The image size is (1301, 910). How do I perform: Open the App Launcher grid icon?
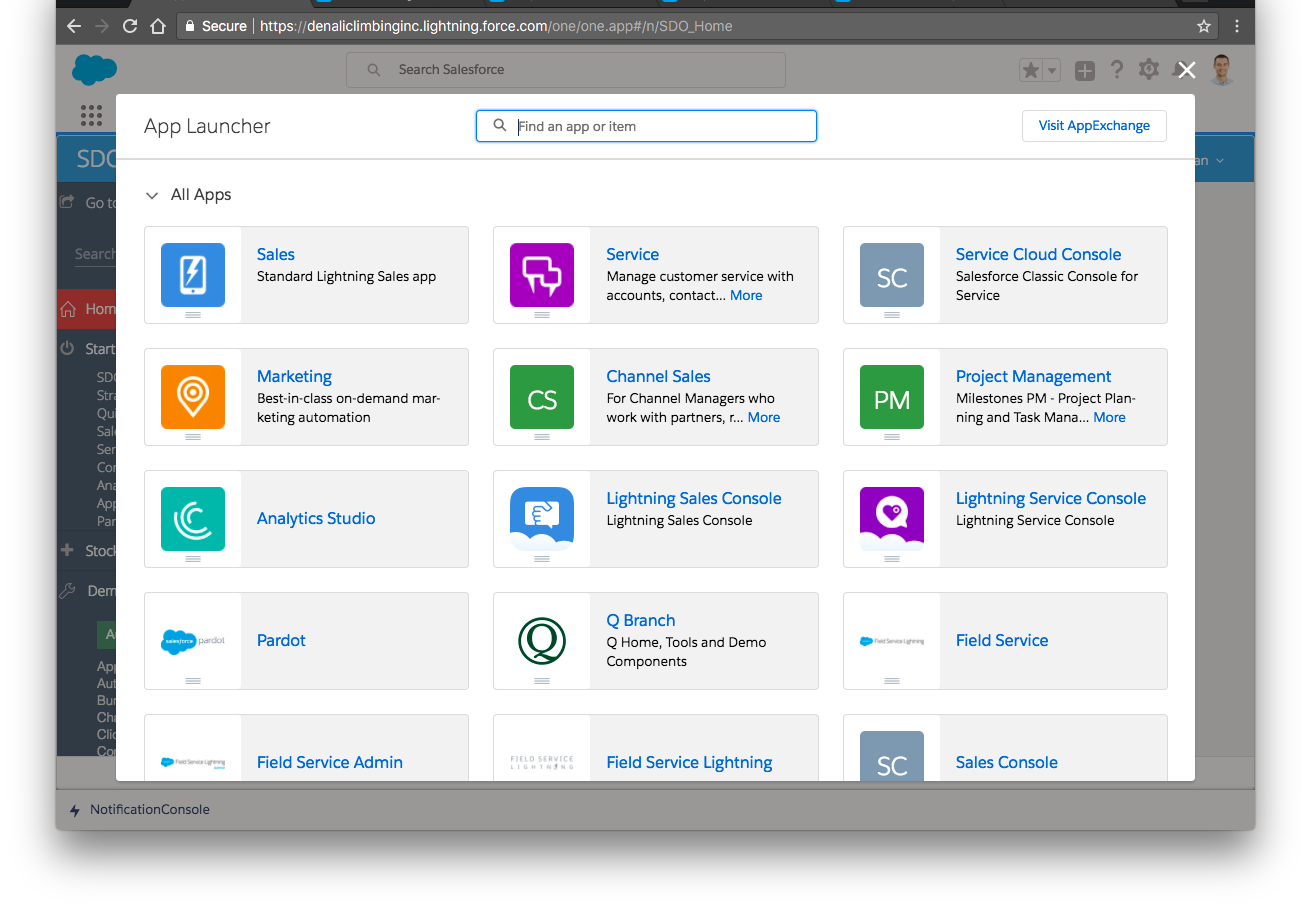click(91, 114)
